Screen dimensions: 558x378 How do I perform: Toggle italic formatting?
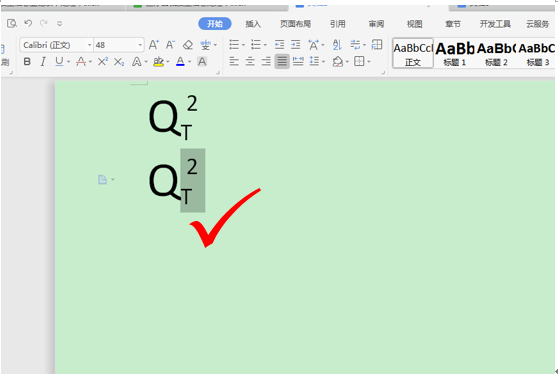[x=43, y=62]
